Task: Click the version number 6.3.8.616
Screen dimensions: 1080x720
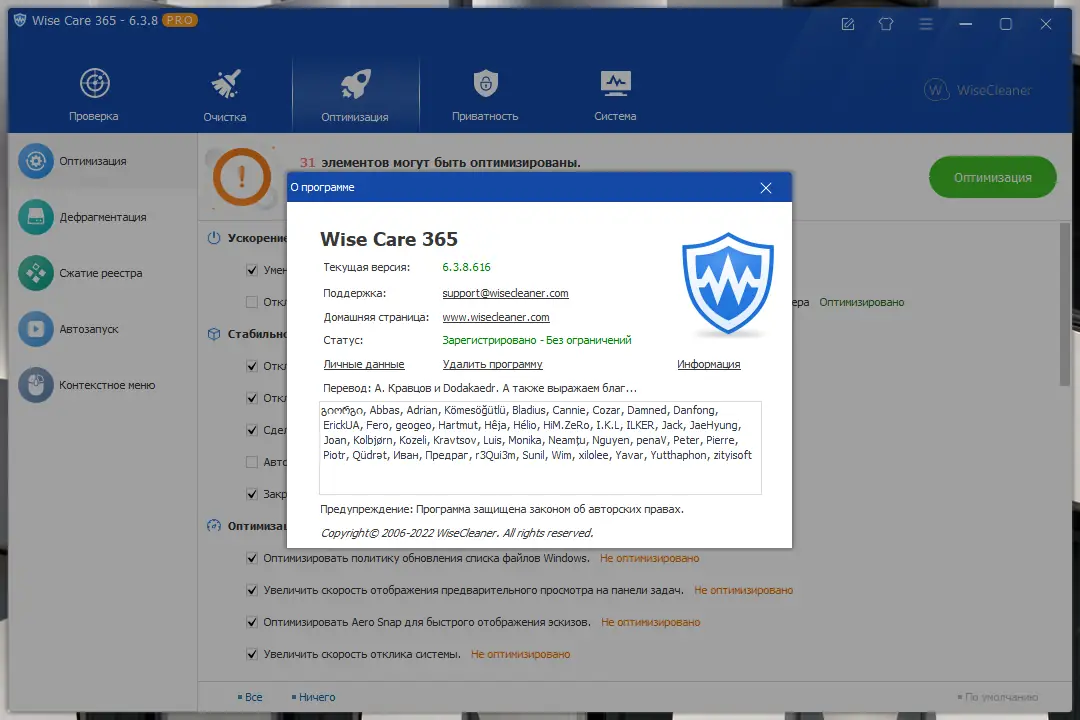Action: point(466,267)
